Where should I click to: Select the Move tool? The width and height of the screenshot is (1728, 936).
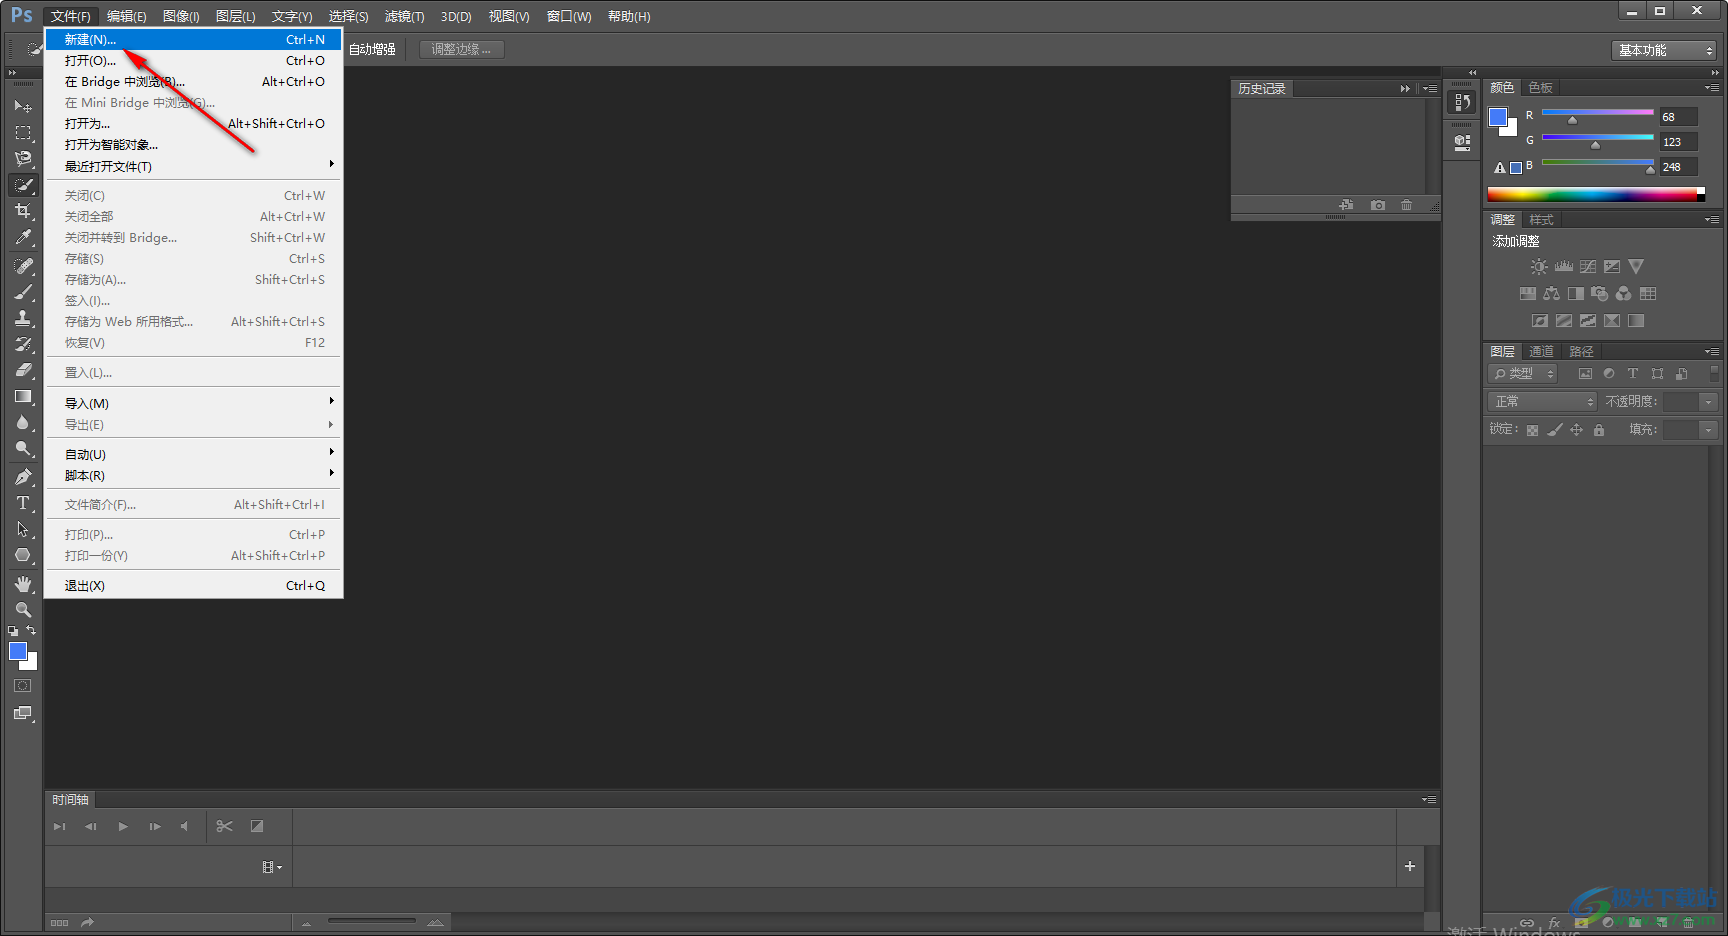[23, 106]
